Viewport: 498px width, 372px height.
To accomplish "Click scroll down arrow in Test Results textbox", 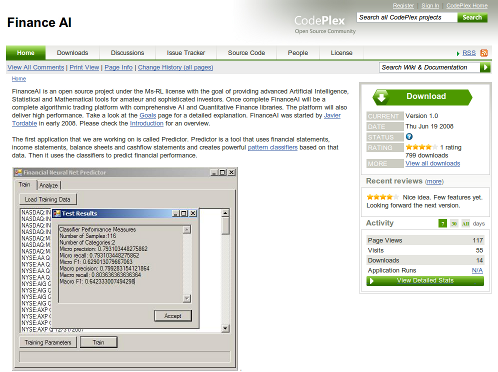I will click(x=187, y=299).
